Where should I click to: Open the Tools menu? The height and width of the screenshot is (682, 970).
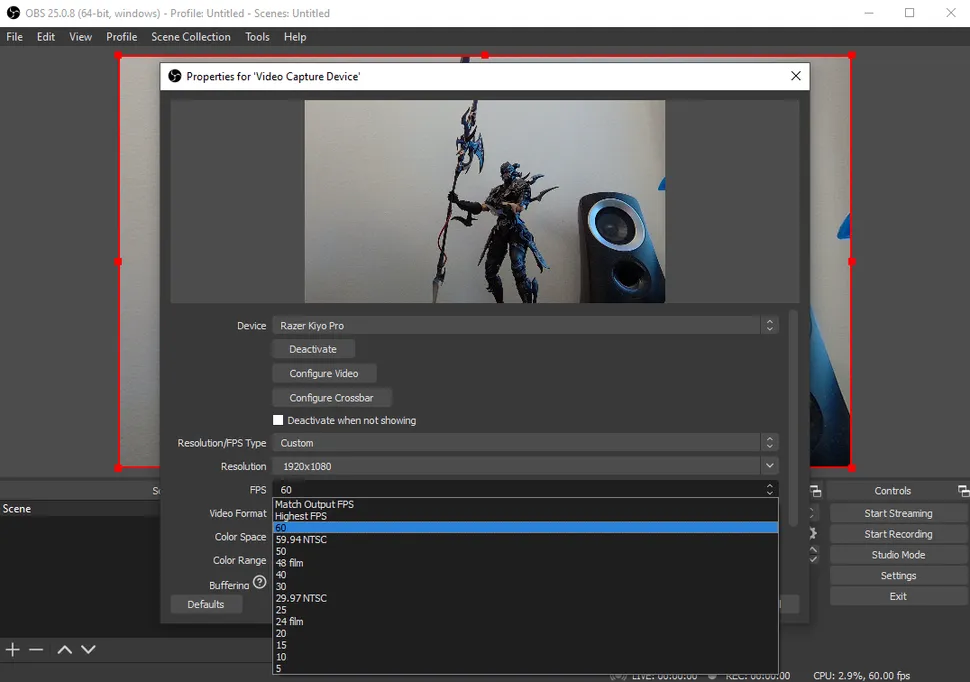pyautogui.click(x=257, y=37)
